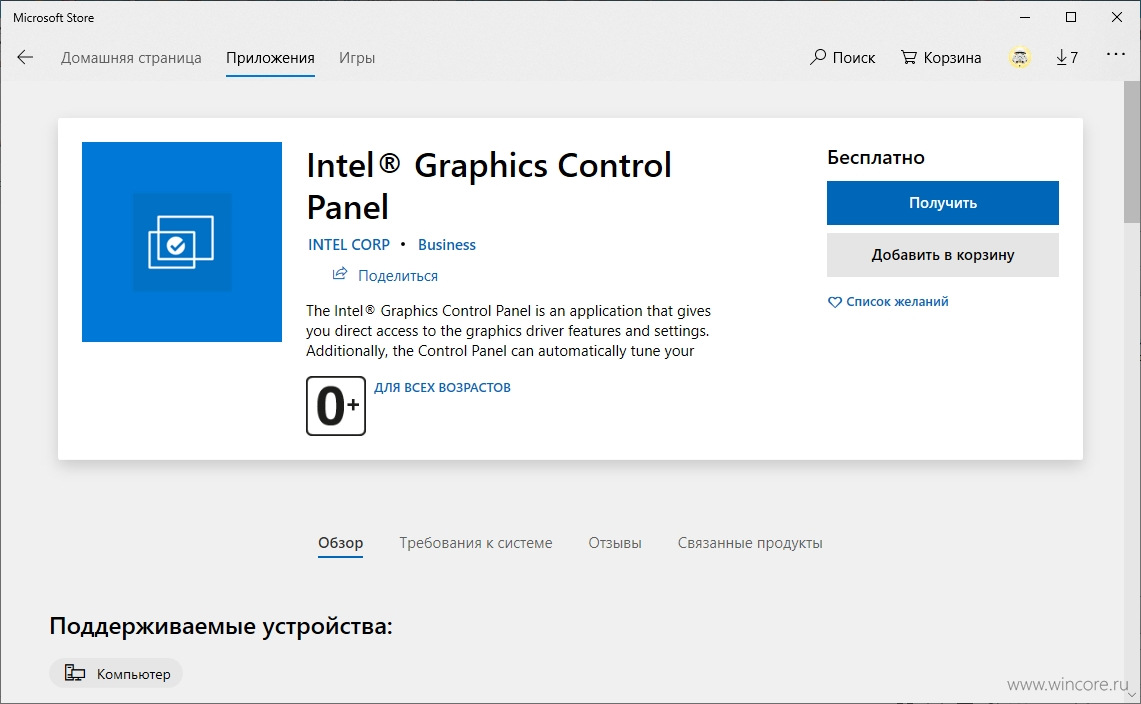
Task: Open the Business category link
Action: pyautogui.click(x=447, y=245)
